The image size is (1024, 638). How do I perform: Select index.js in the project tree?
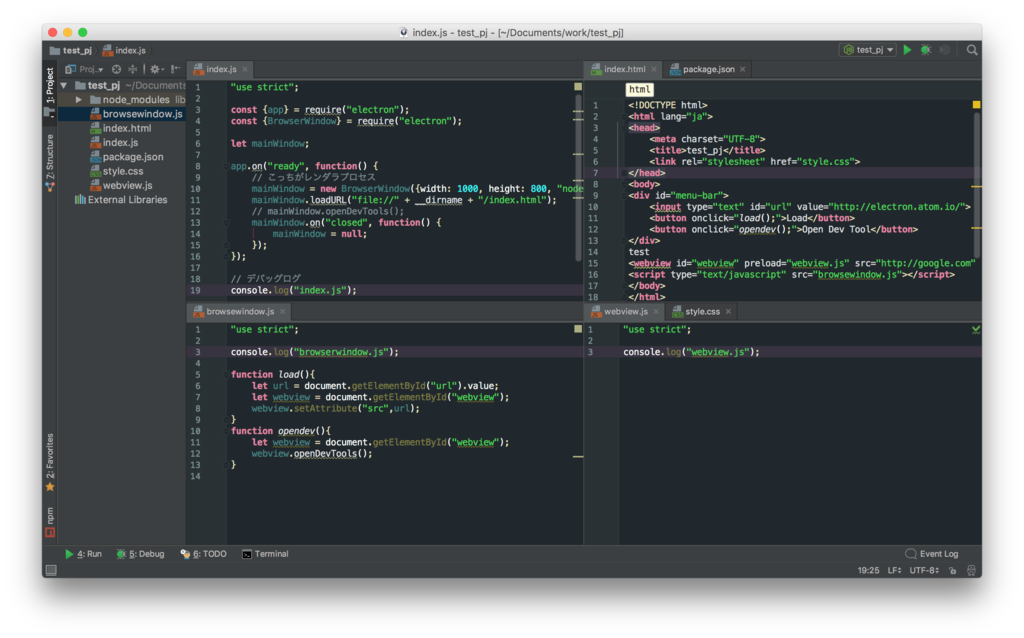pyautogui.click(x=122, y=143)
